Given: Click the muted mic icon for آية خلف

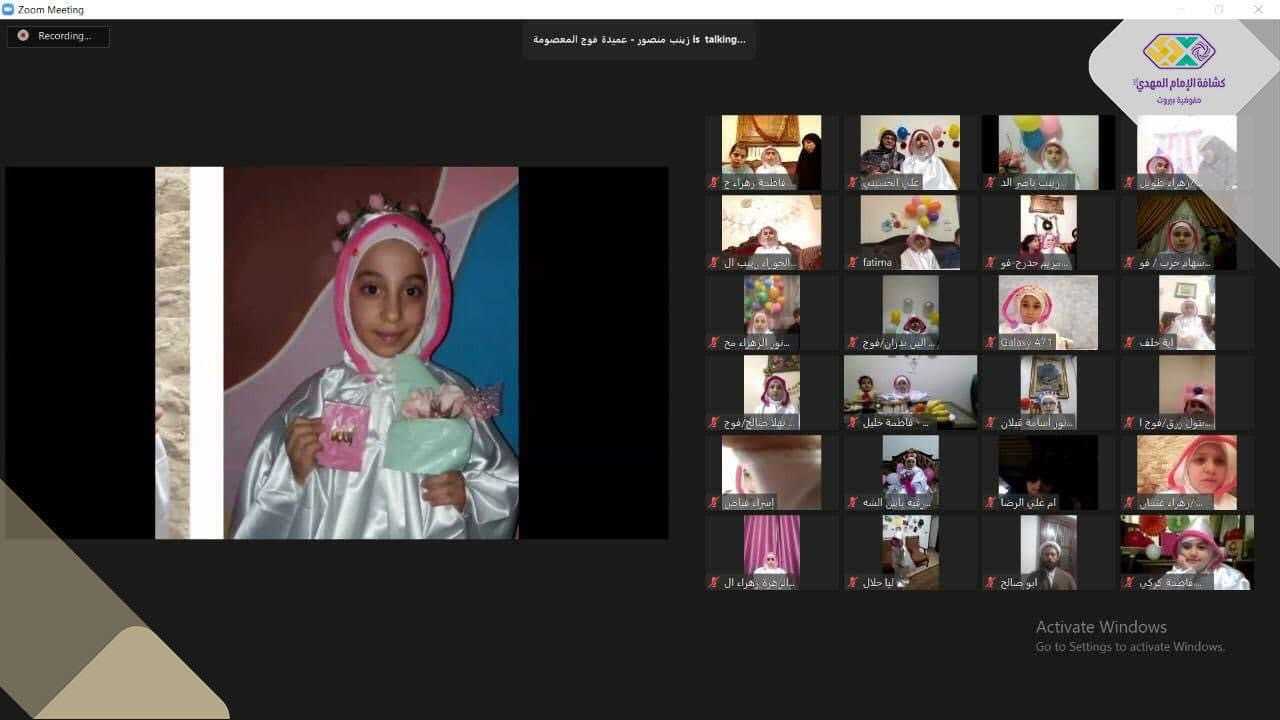Looking at the screenshot, I should pyautogui.click(x=1129, y=343).
